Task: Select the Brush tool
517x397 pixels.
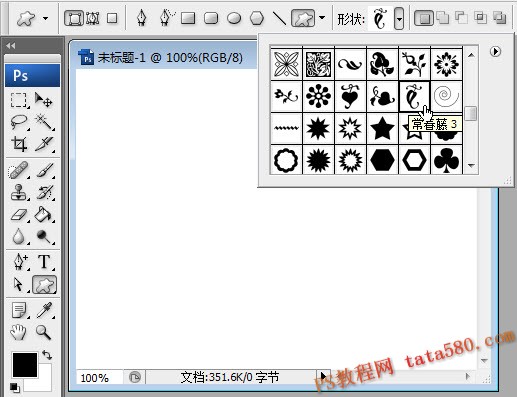Action: click(44, 170)
